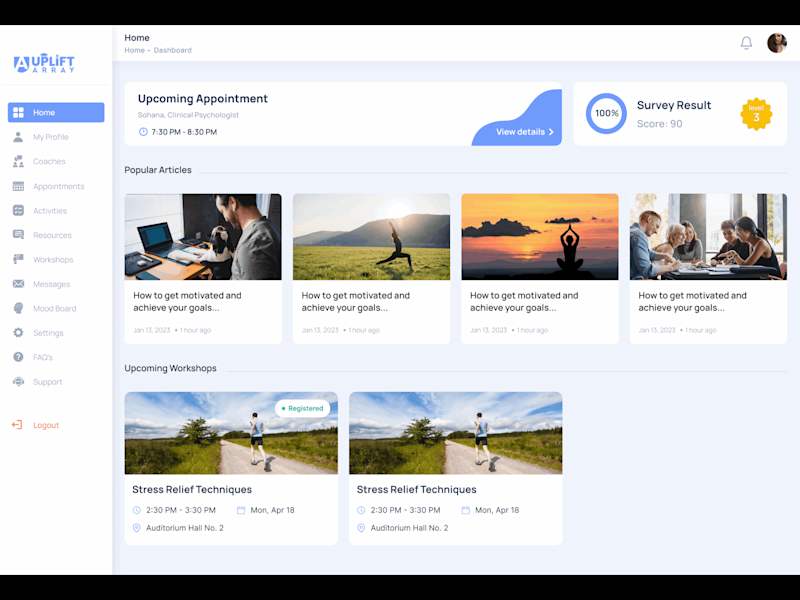Open article thumbnail of sunset meditation

click(x=540, y=237)
